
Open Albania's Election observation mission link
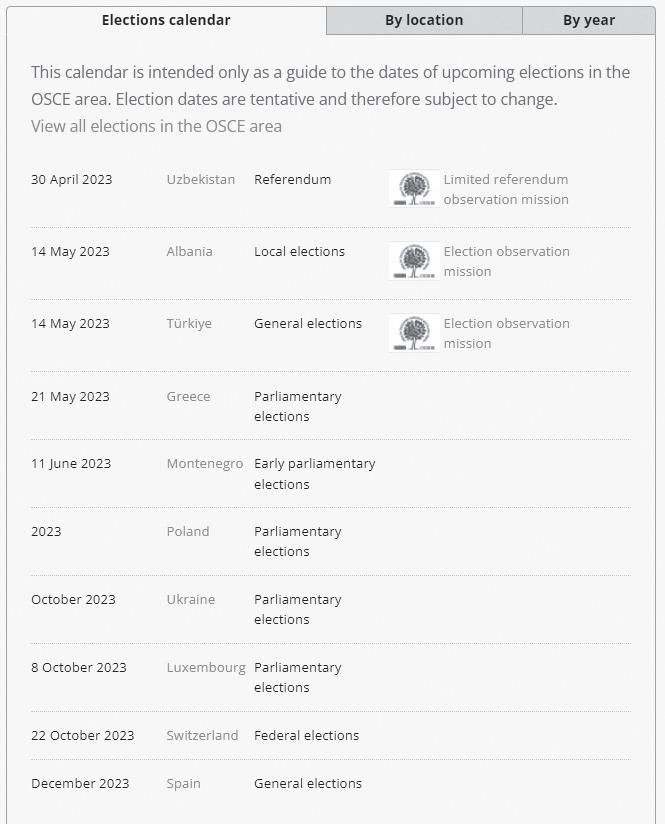tap(506, 261)
